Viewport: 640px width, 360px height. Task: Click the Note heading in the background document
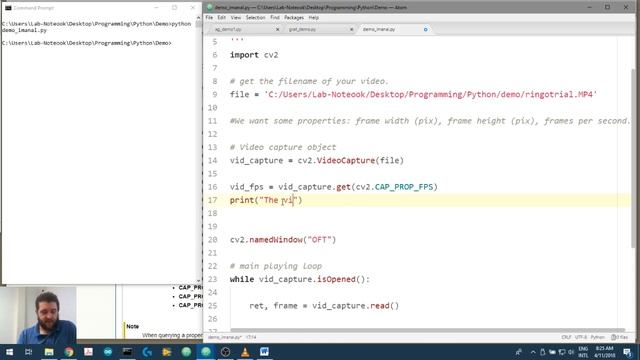[132, 326]
